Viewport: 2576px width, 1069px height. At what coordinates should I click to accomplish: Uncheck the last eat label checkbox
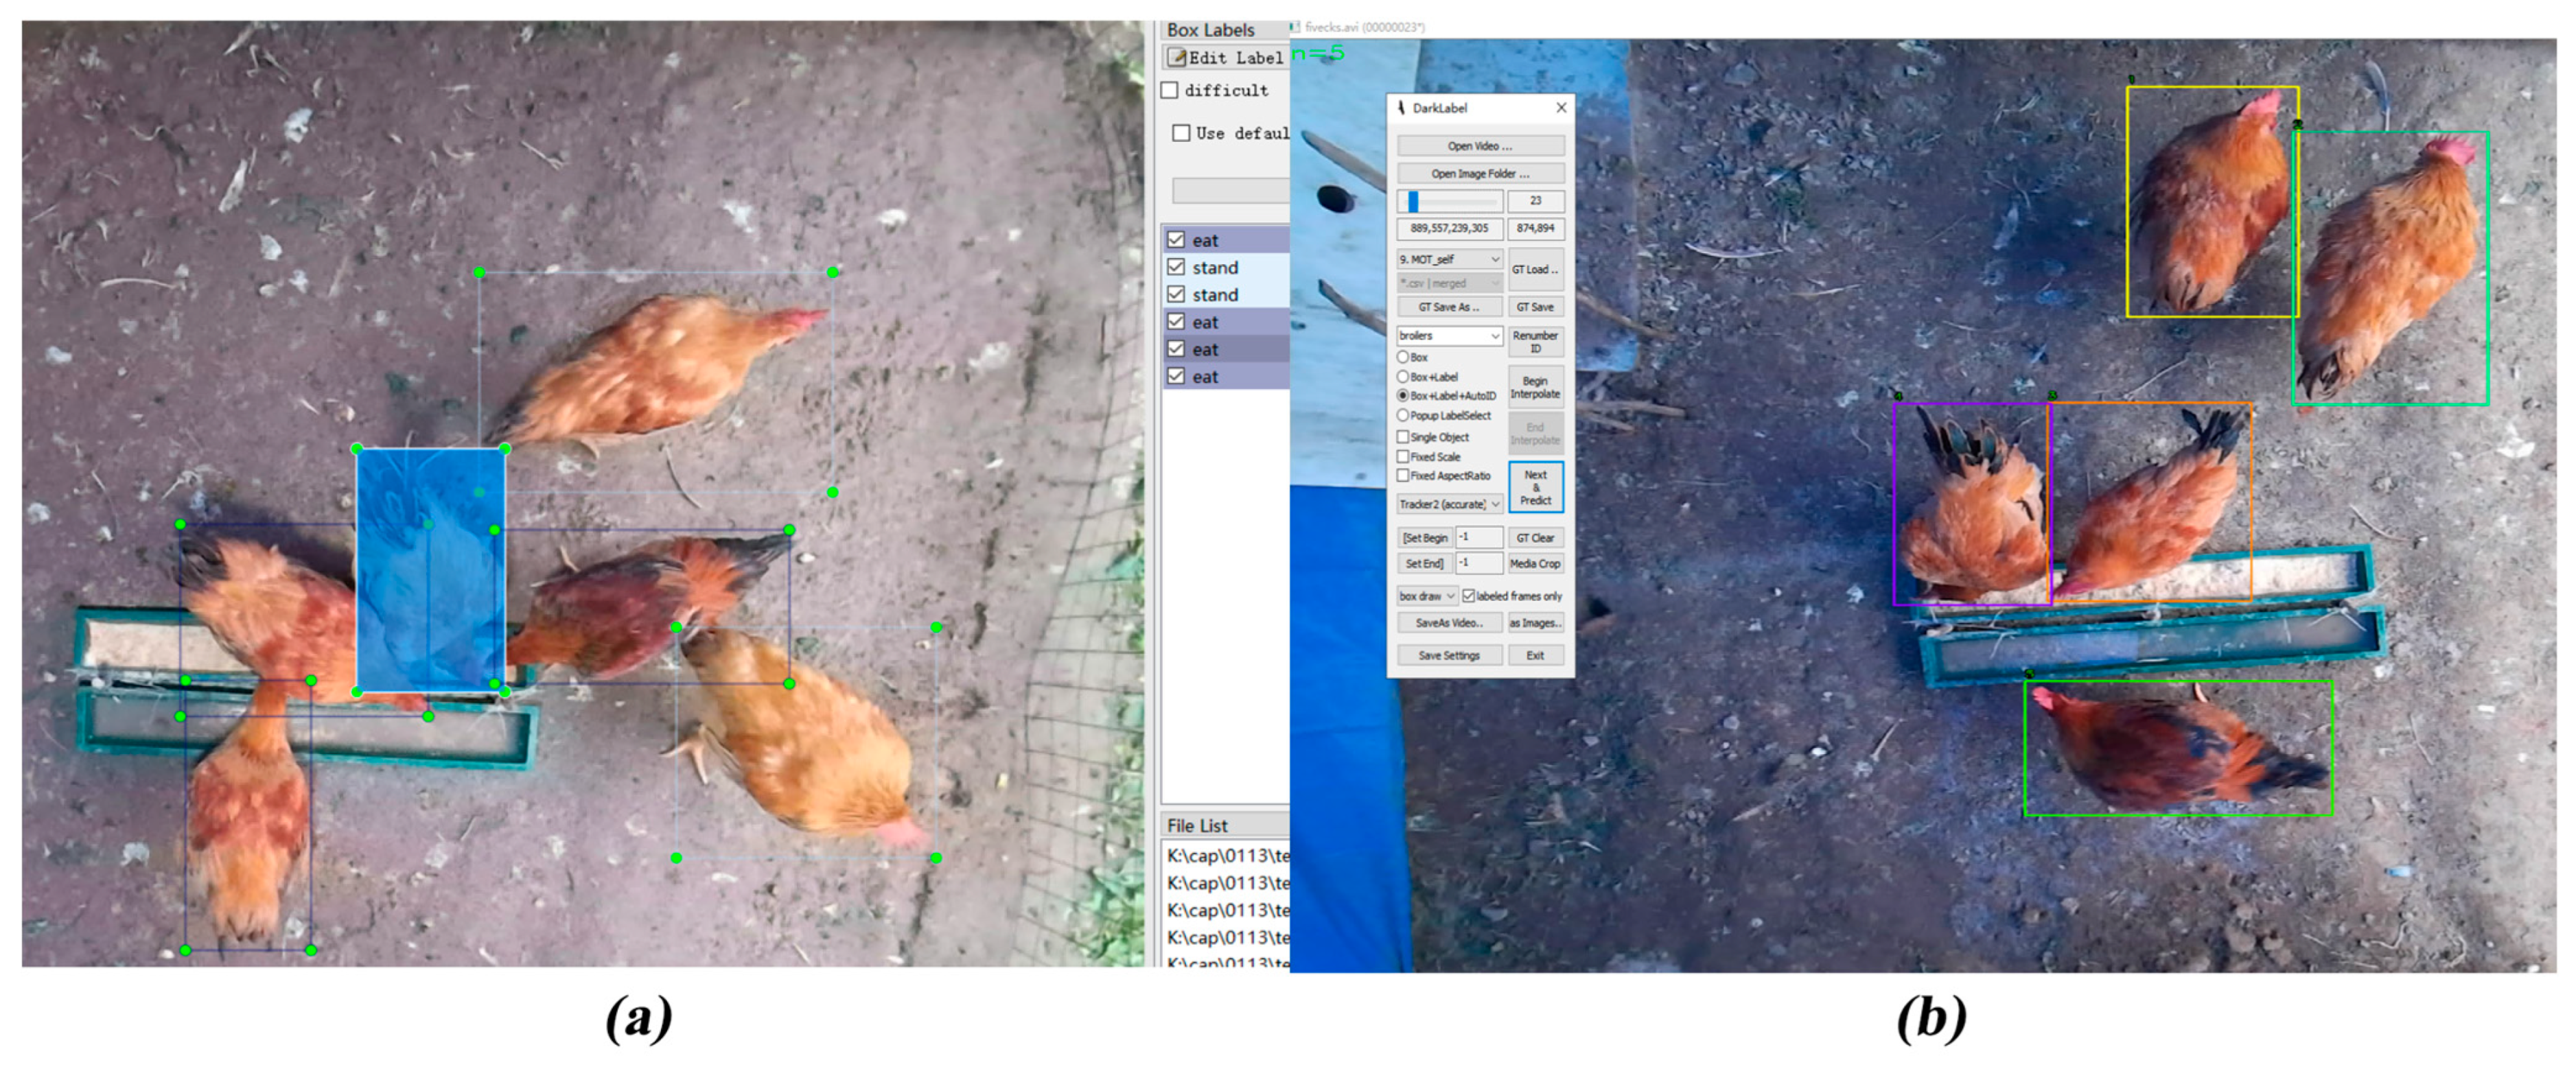[x=1176, y=376]
